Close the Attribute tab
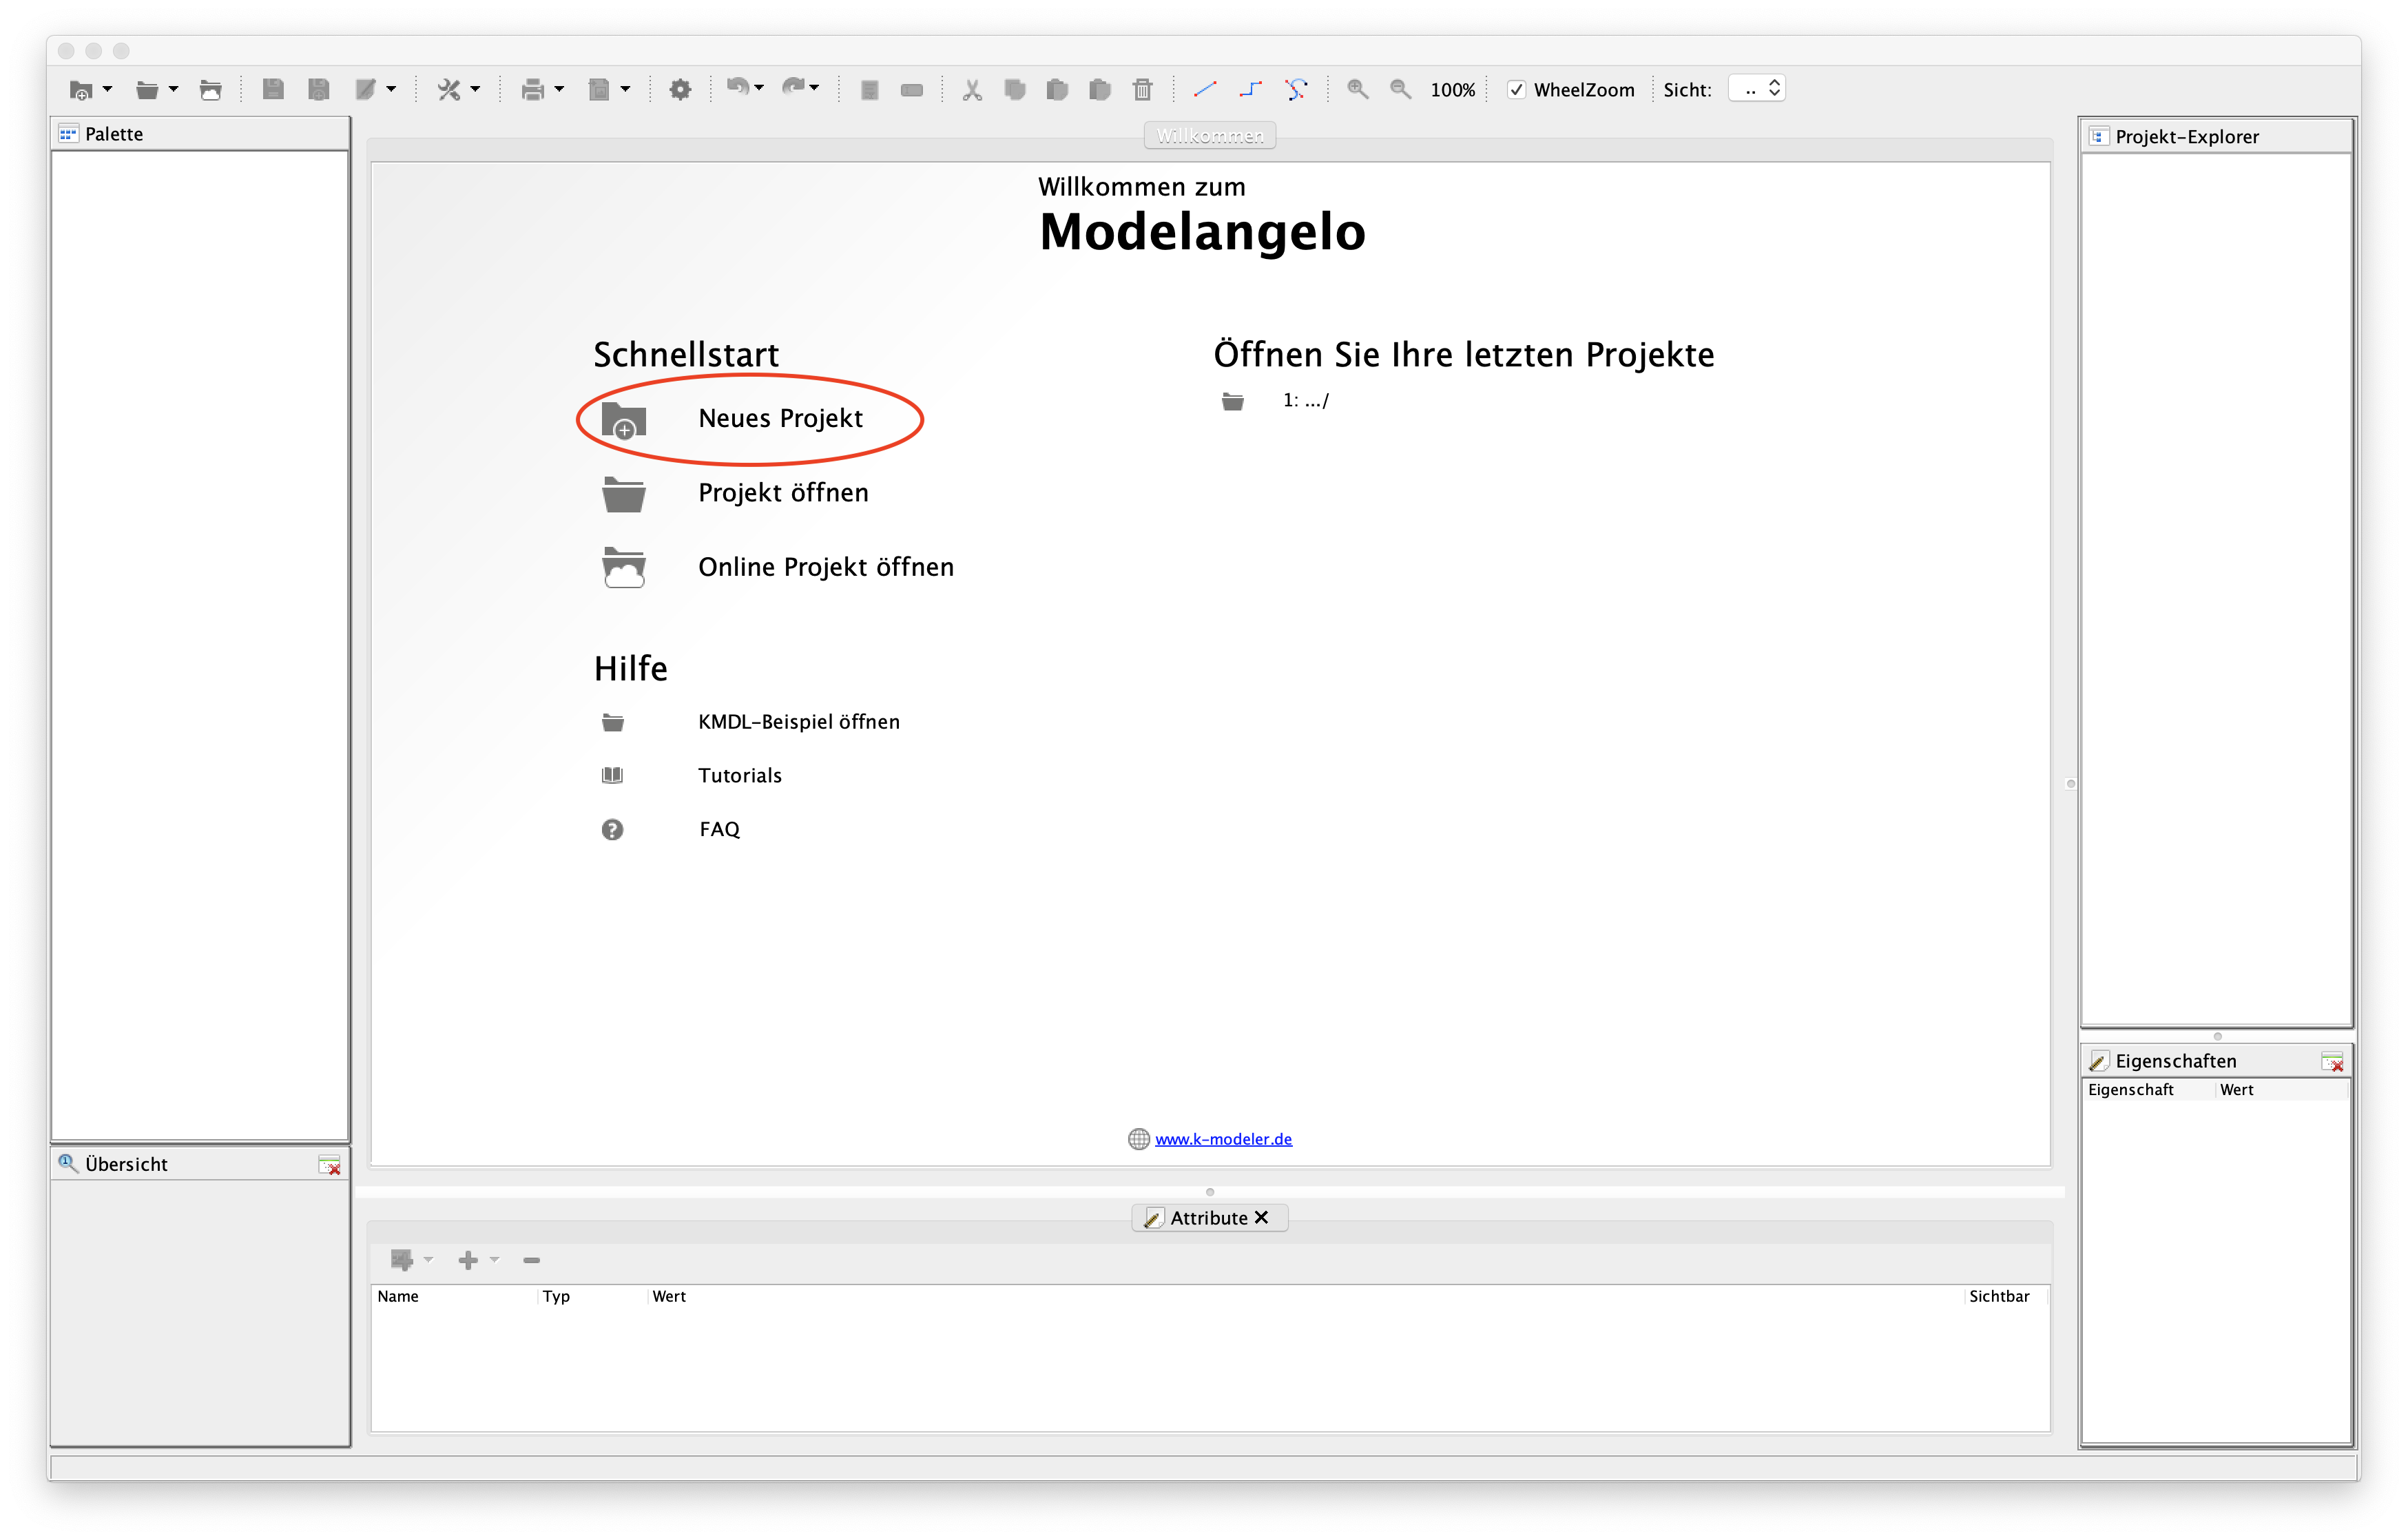2408x1540 pixels. point(1261,1217)
